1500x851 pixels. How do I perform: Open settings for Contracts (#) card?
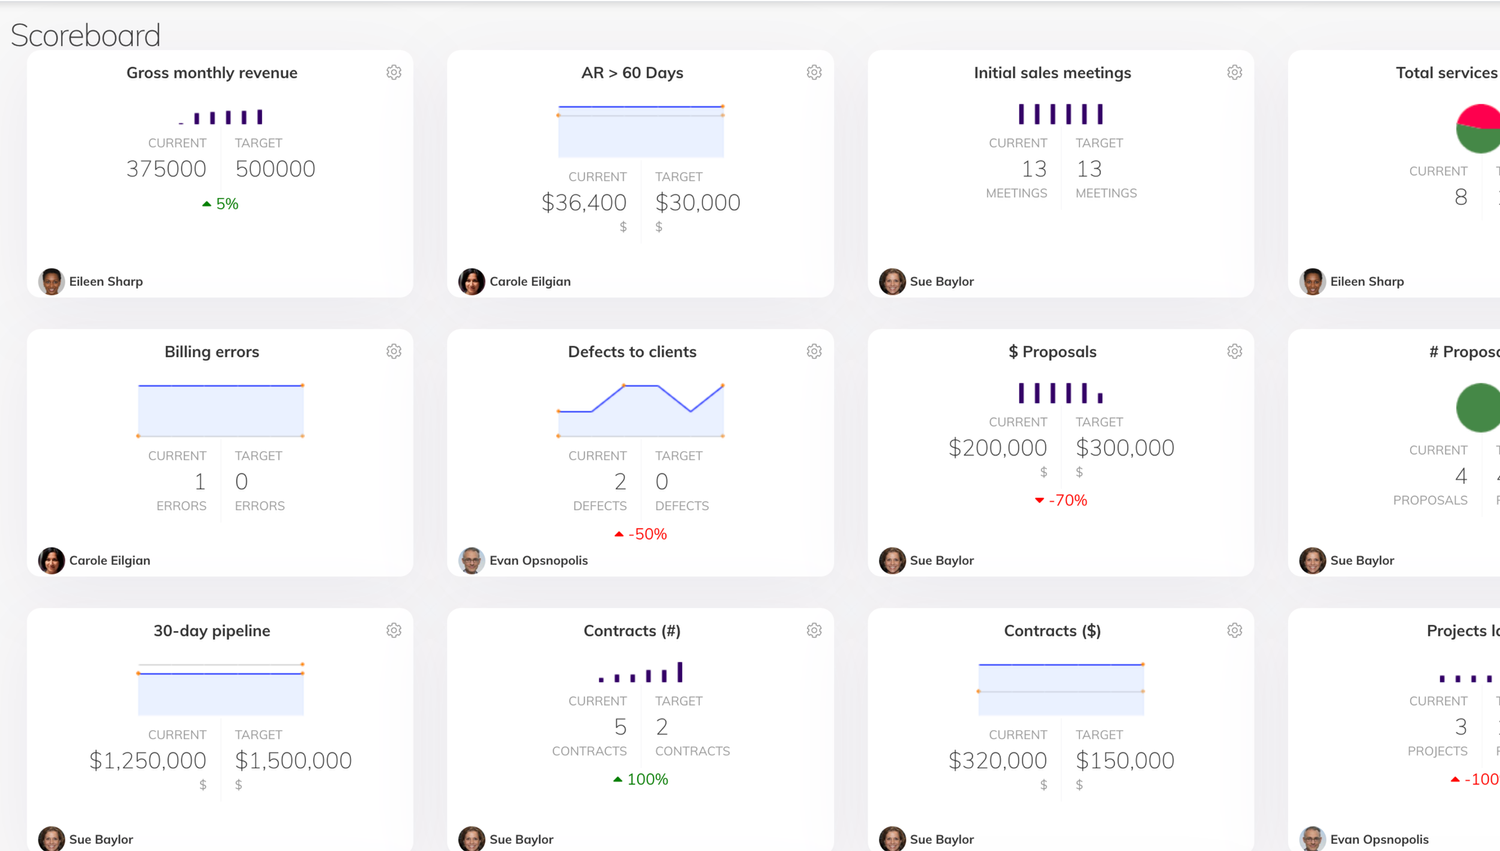(x=813, y=630)
